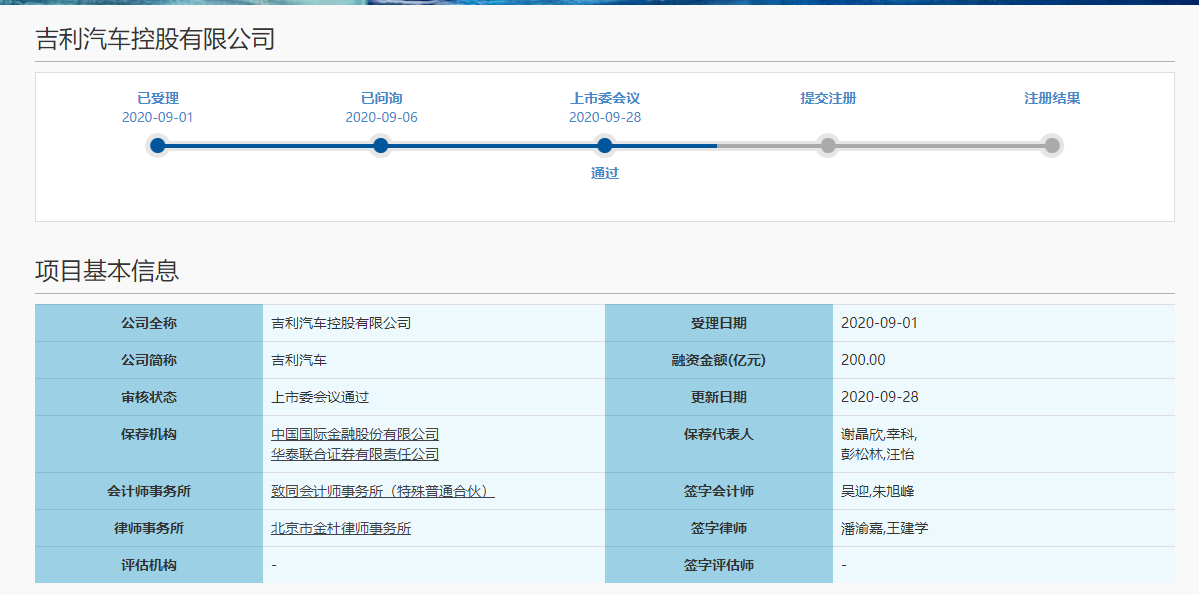Open the 北京市金杜律师事务所 law firm link

341,528
